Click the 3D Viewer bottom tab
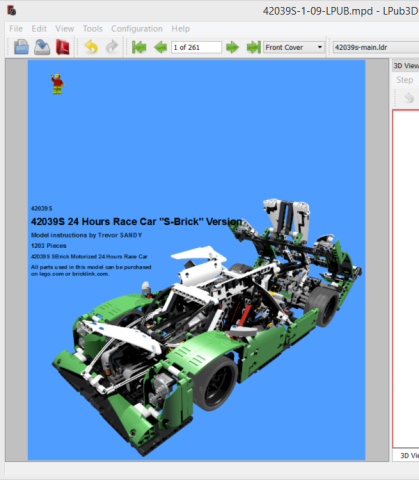419x480 pixels. 409,456
